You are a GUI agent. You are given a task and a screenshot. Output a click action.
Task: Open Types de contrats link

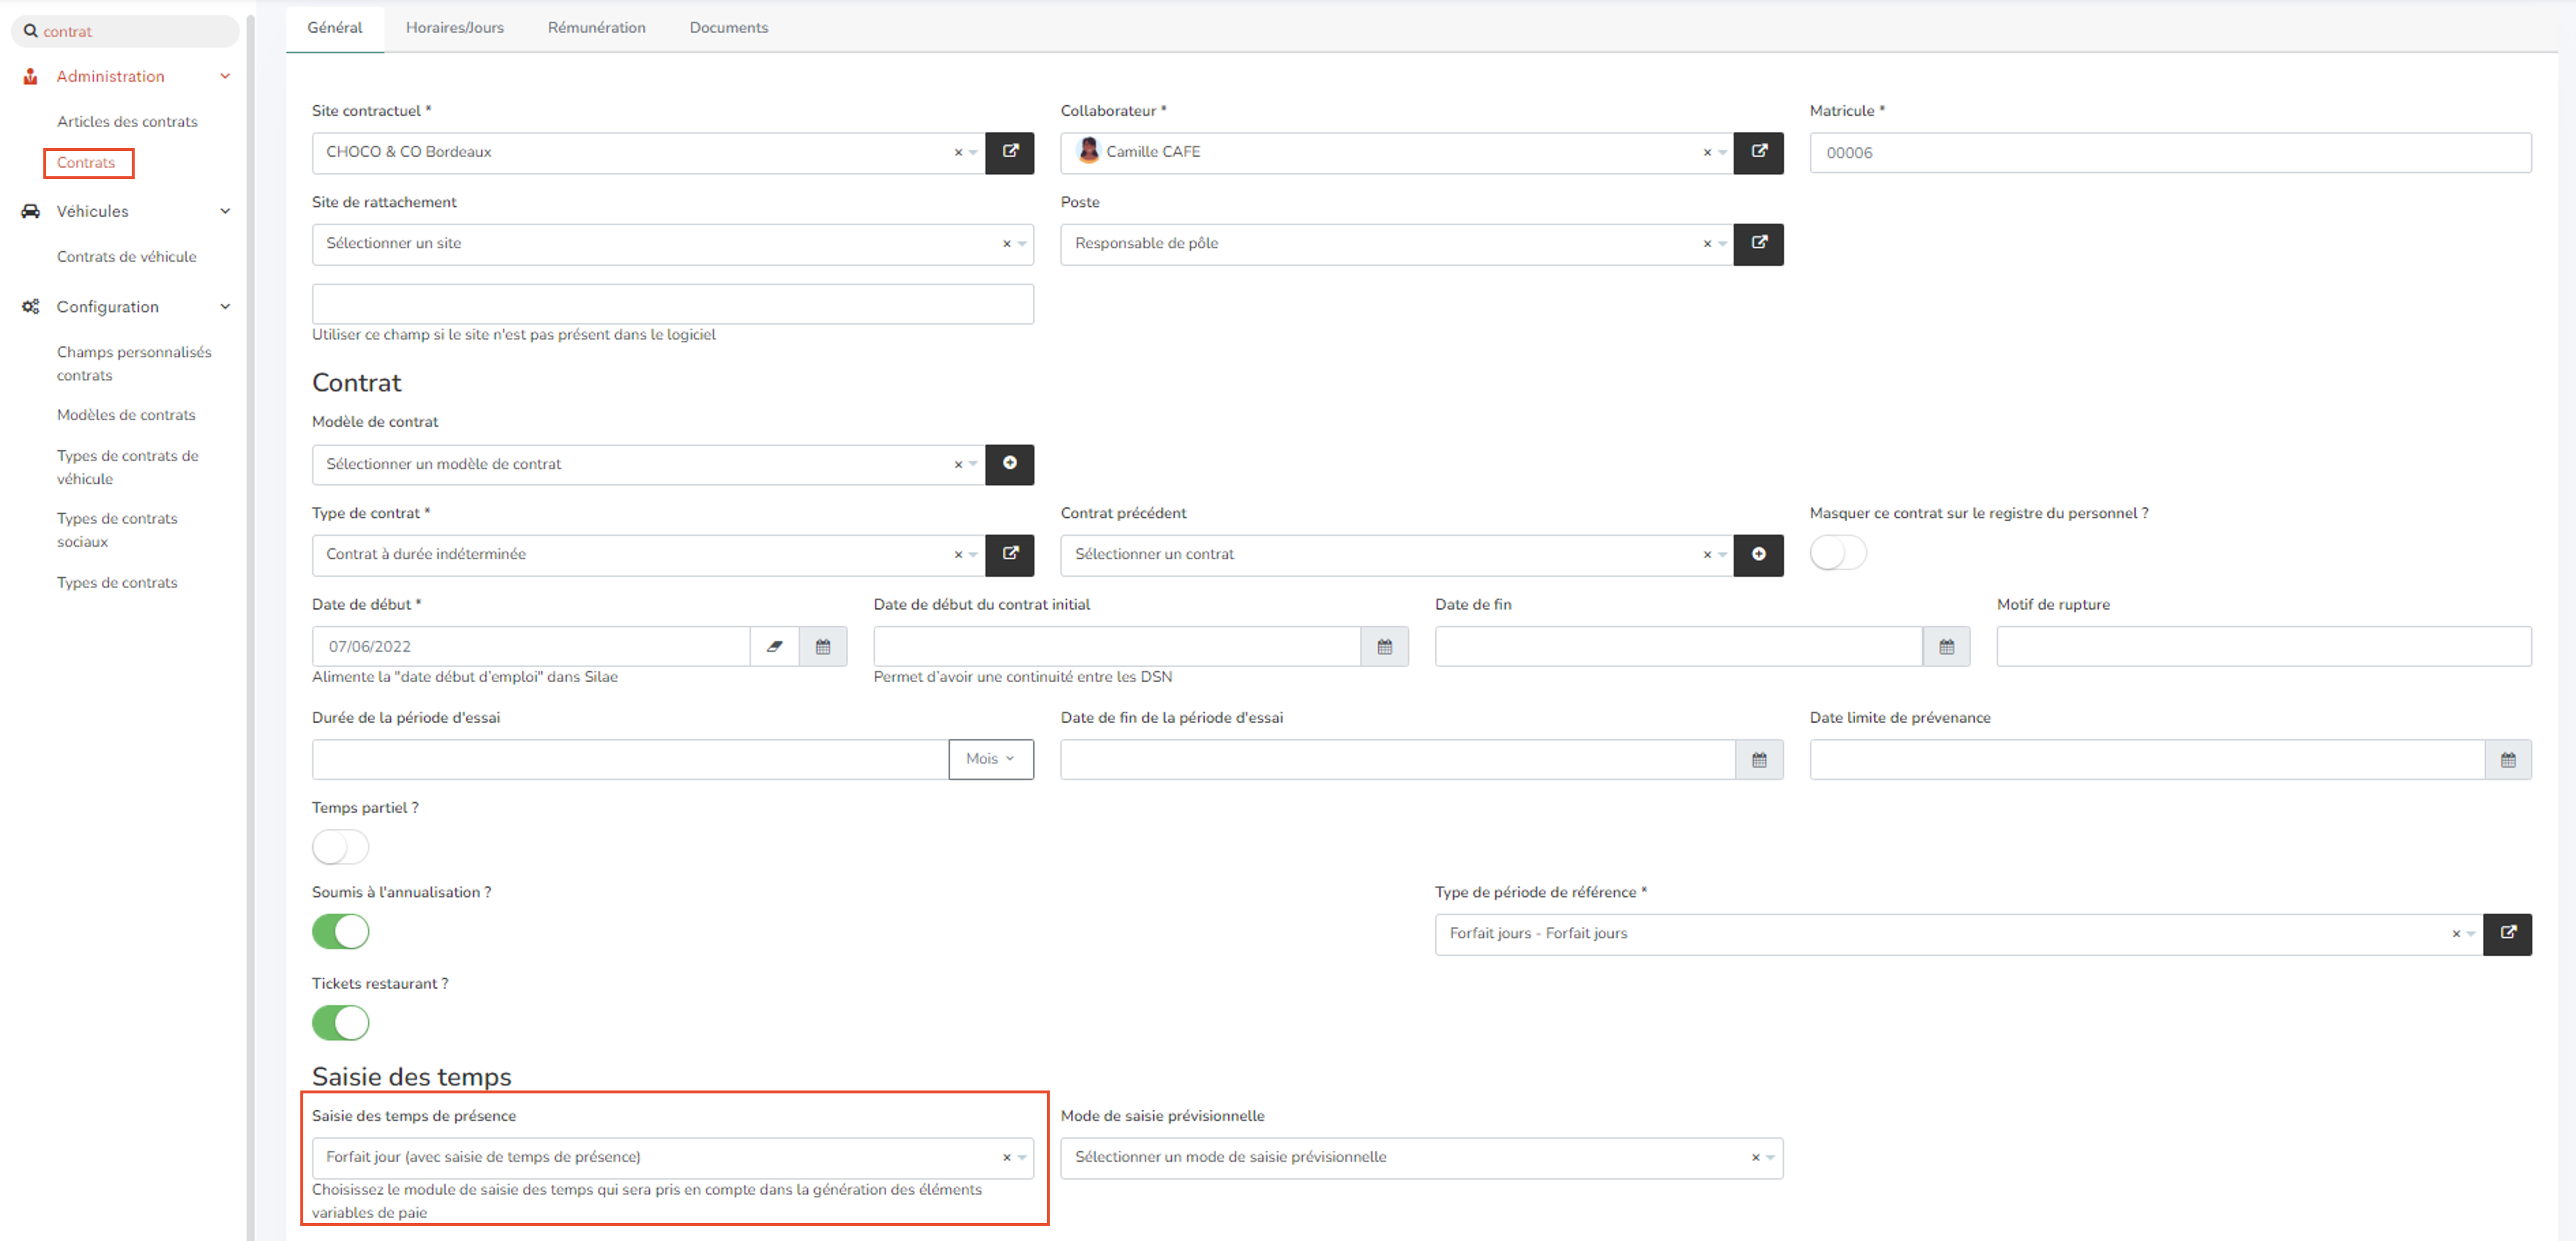(x=117, y=582)
